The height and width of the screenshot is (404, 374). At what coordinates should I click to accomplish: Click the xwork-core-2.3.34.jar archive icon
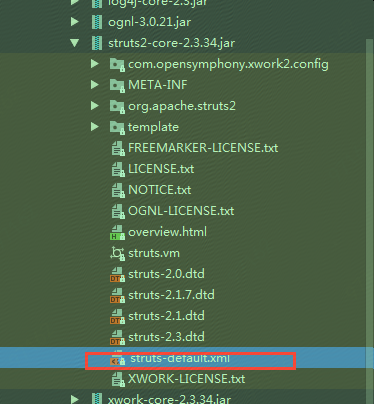(97, 399)
